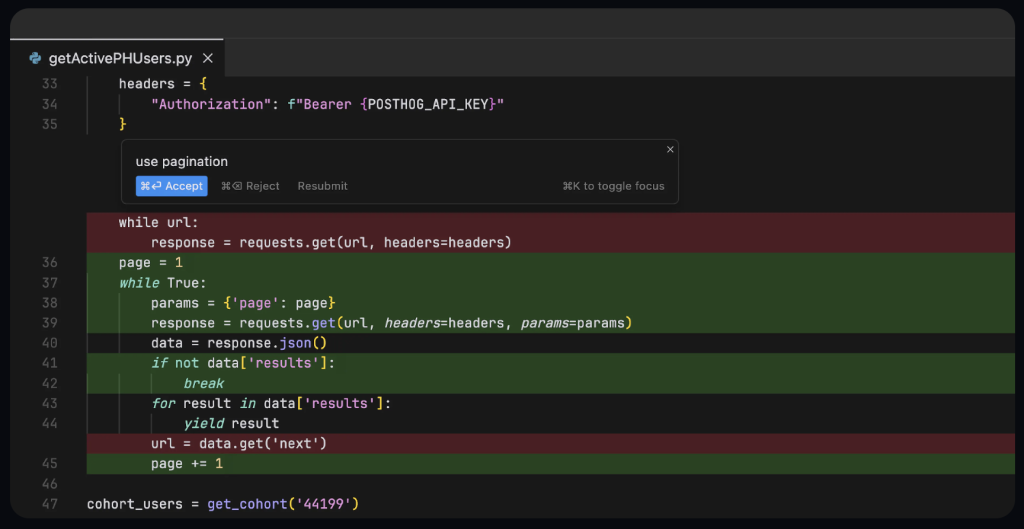Close the getActivePHUsers.py tab
The height and width of the screenshot is (529, 1024).
click(208, 59)
